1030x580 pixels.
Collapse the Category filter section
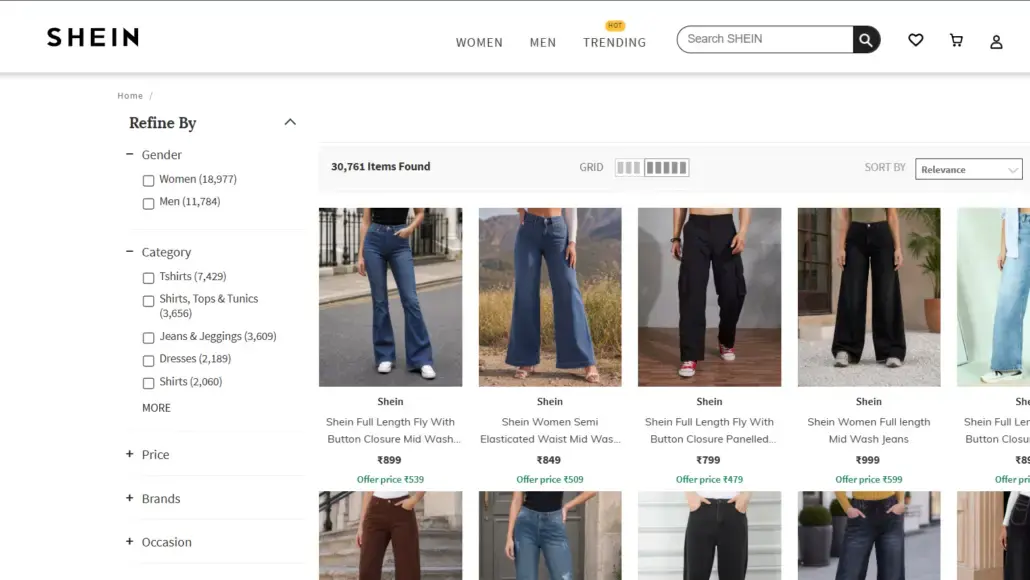pyautogui.click(x=129, y=252)
